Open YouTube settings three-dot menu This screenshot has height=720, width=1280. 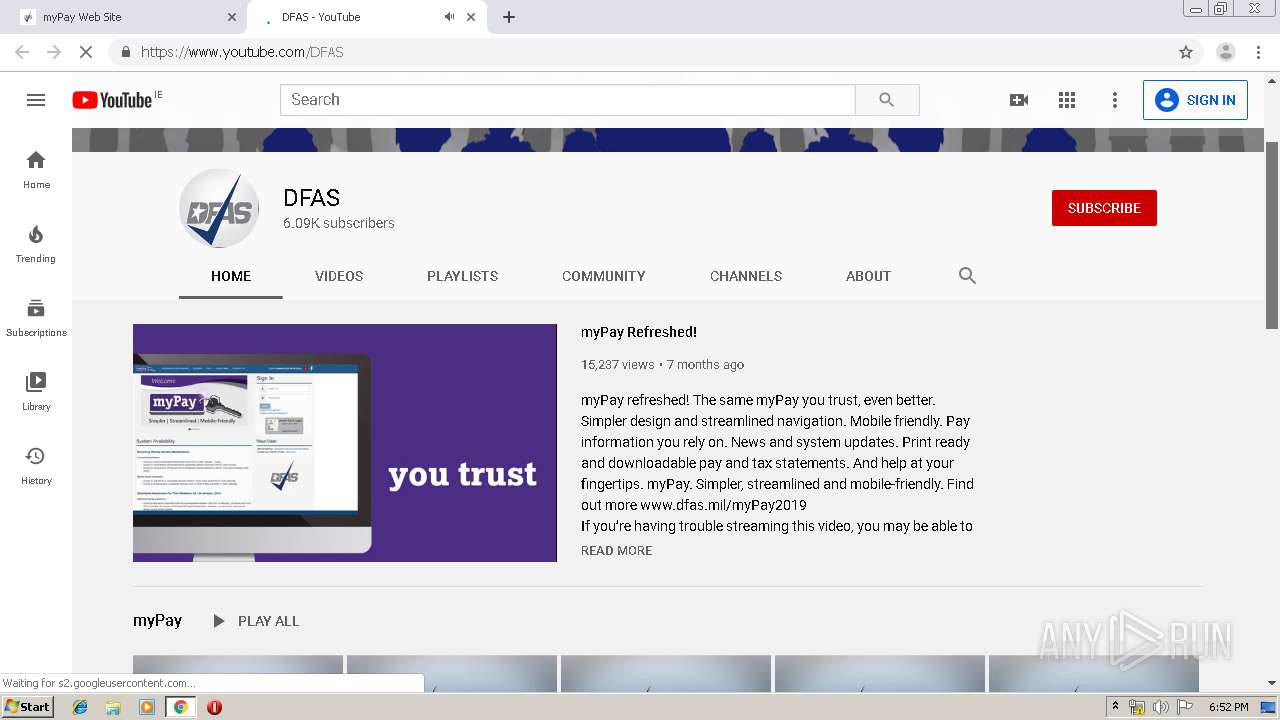[x=1115, y=100]
